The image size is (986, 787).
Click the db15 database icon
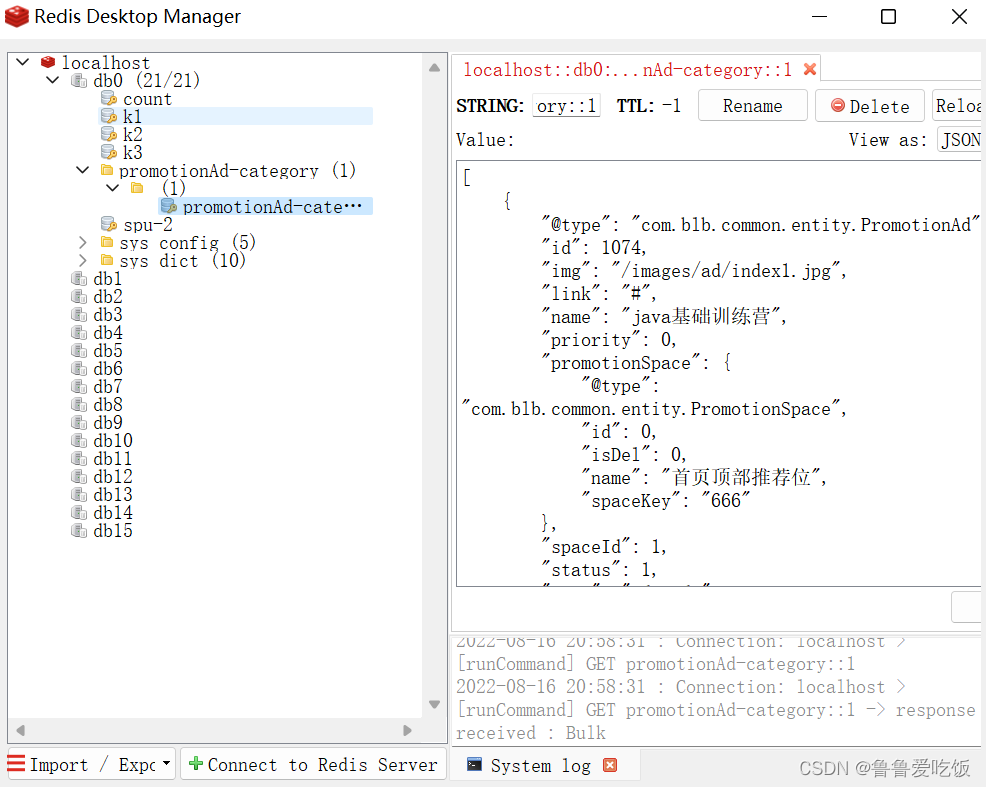click(x=79, y=531)
